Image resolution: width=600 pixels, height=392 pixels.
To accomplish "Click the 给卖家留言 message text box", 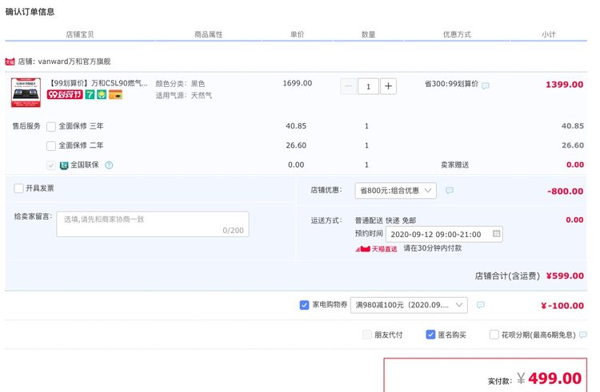I will tap(153, 224).
